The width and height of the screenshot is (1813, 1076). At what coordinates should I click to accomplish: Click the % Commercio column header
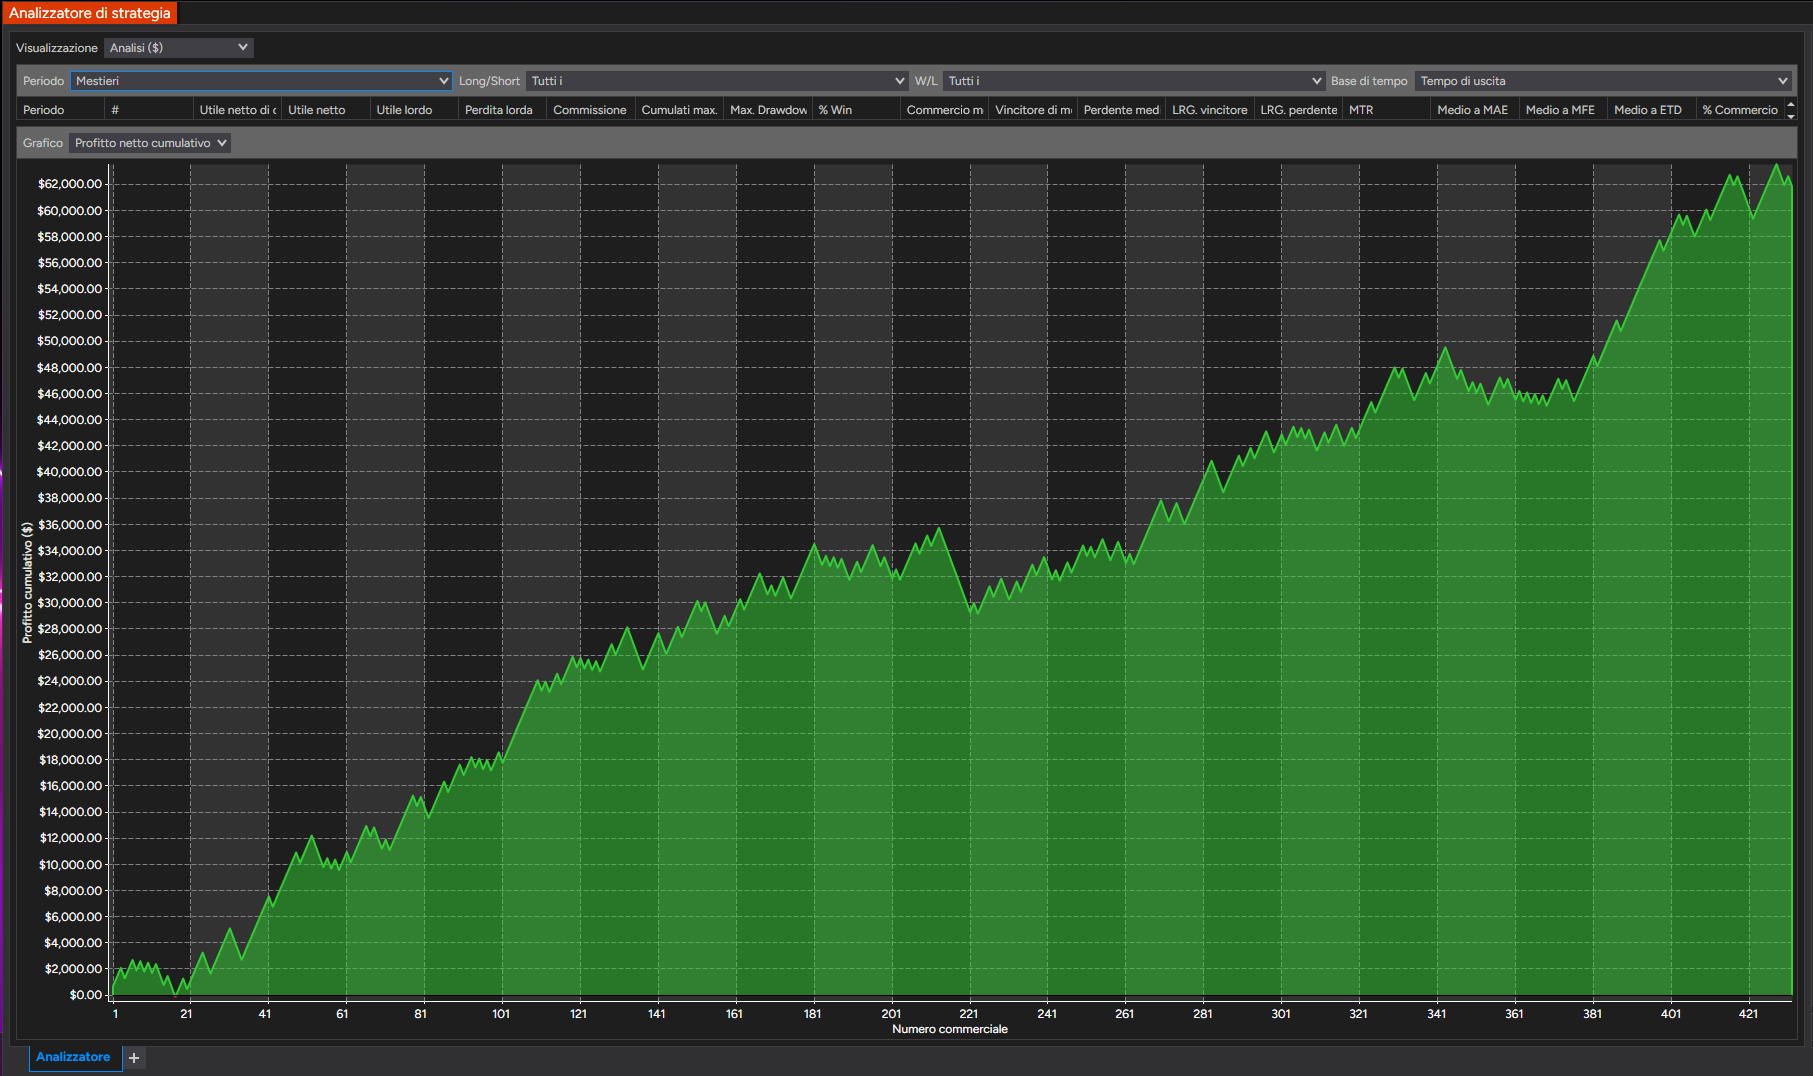1740,110
